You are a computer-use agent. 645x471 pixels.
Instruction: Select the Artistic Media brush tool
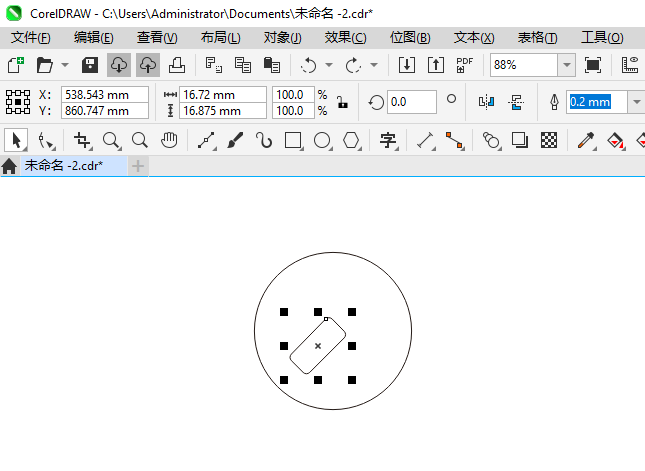[x=235, y=141]
